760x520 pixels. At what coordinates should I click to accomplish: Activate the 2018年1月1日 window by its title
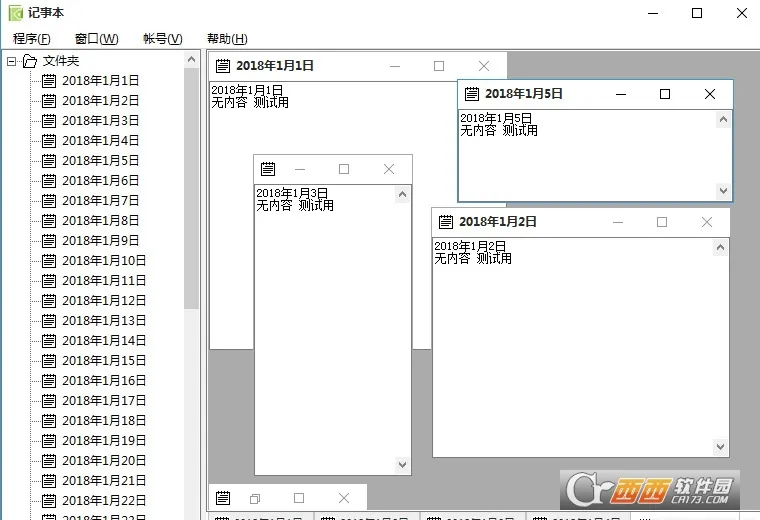point(275,66)
